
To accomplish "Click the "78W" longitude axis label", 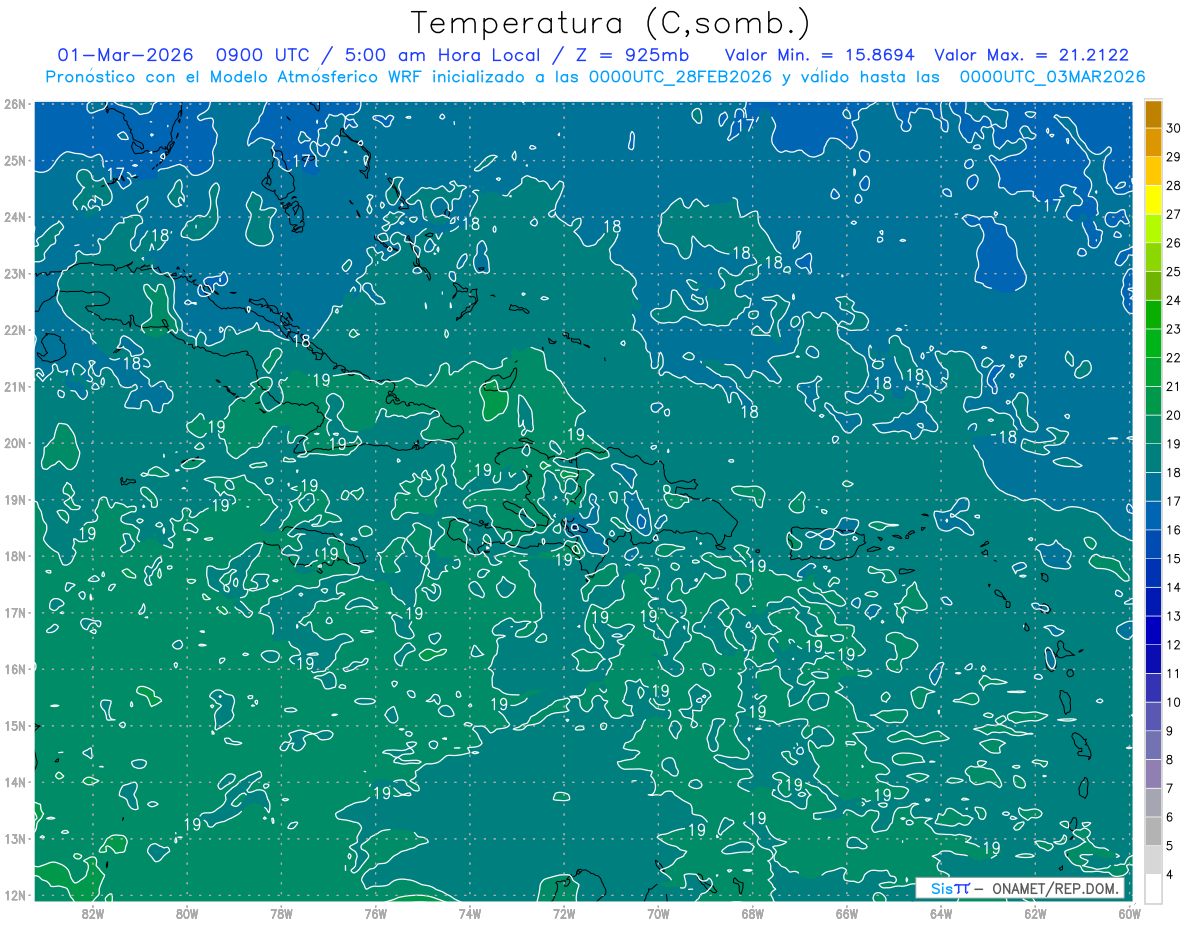I will tap(281, 913).
